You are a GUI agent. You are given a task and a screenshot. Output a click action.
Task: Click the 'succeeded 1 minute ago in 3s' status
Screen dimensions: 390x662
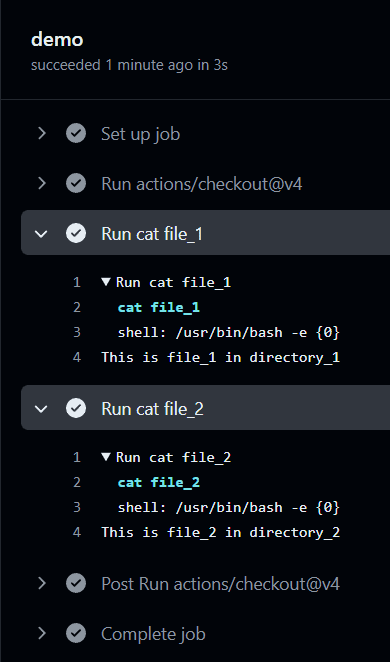click(129, 65)
